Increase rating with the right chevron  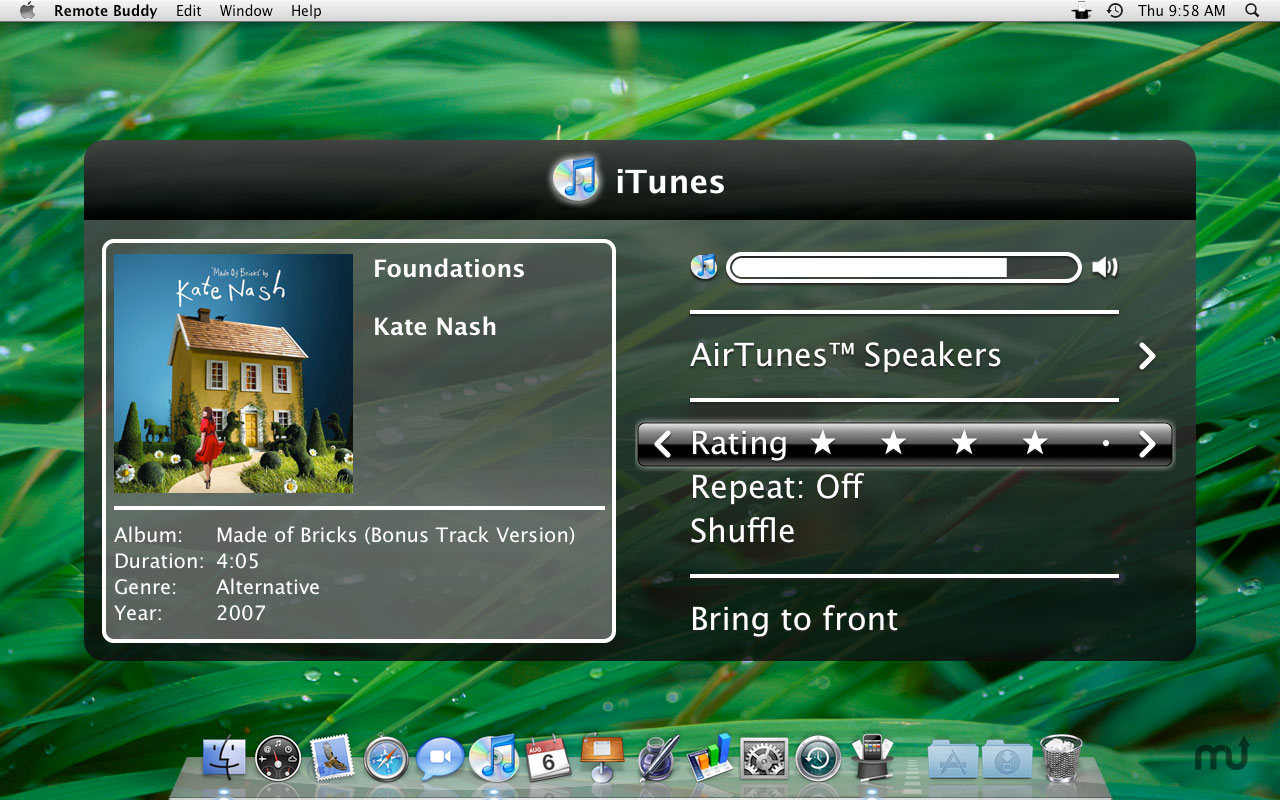[1147, 444]
